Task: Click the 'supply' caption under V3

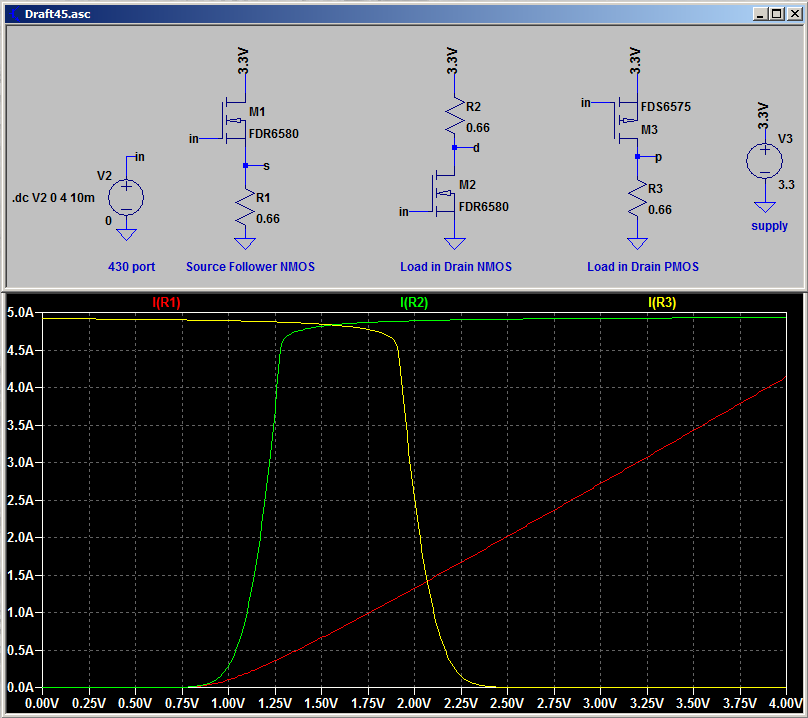Action: [769, 226]
